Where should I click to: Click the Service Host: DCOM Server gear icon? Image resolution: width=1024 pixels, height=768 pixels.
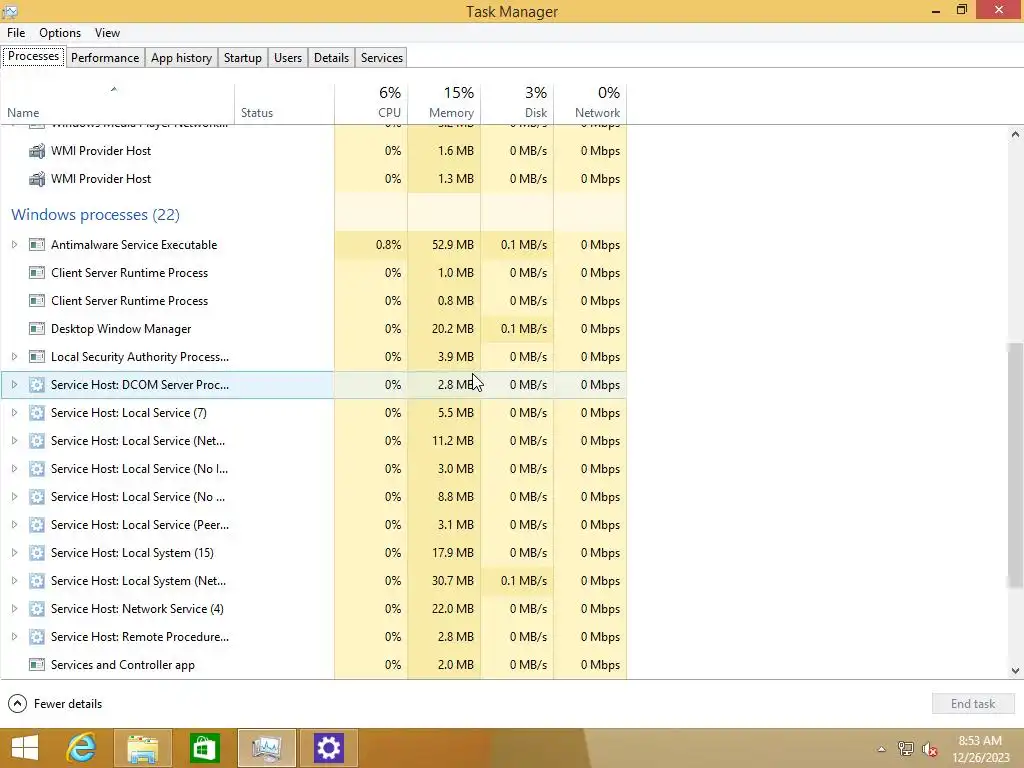[37, 385]
